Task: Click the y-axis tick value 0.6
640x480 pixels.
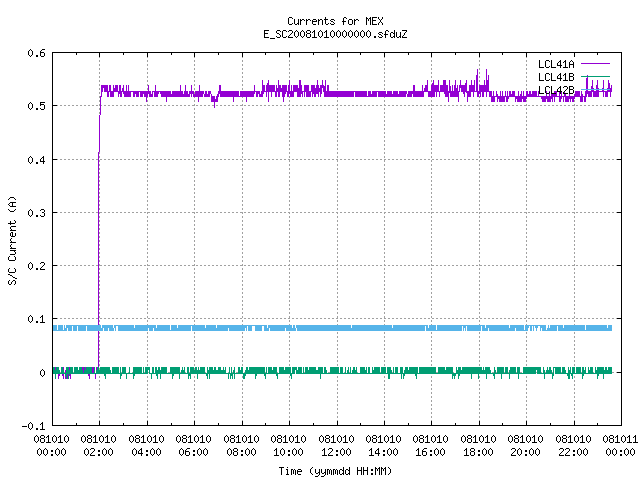Action: pyautogui.click(x=36, y=53)
